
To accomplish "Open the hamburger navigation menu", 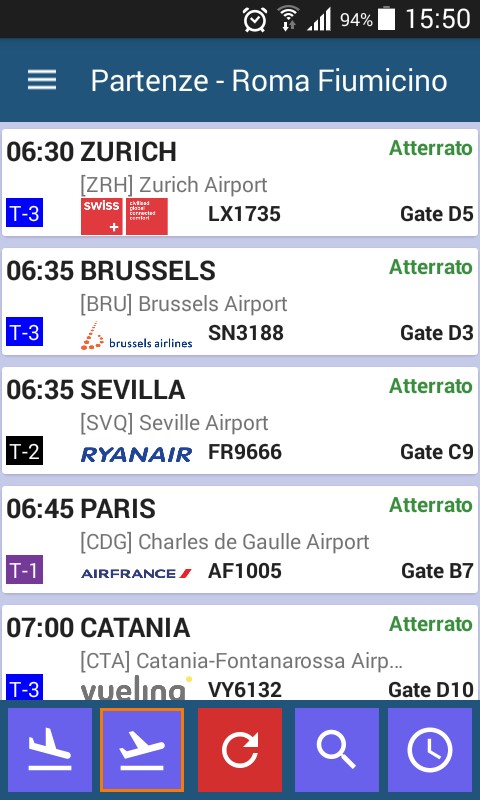I will 42,80.
